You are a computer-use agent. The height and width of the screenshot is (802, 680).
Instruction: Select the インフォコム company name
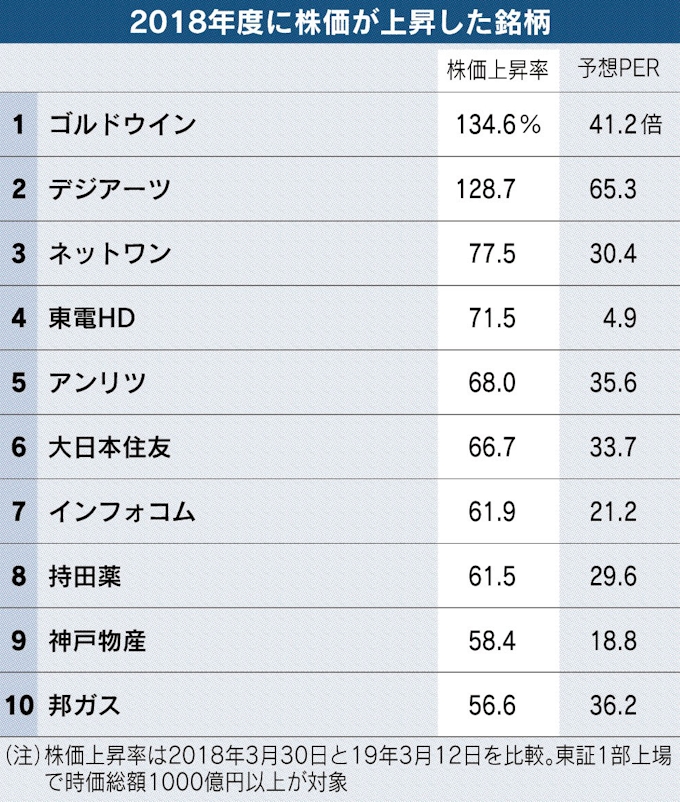click(121, 512)
